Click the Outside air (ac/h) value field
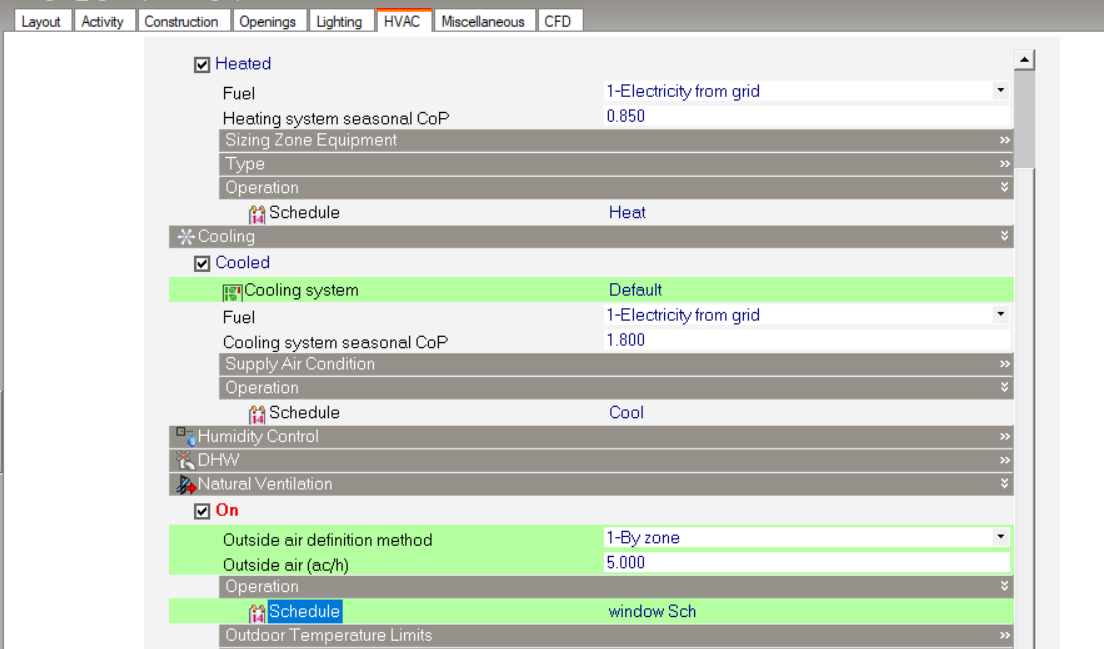Screen dimensions: 1104x649 pos(807,562)
